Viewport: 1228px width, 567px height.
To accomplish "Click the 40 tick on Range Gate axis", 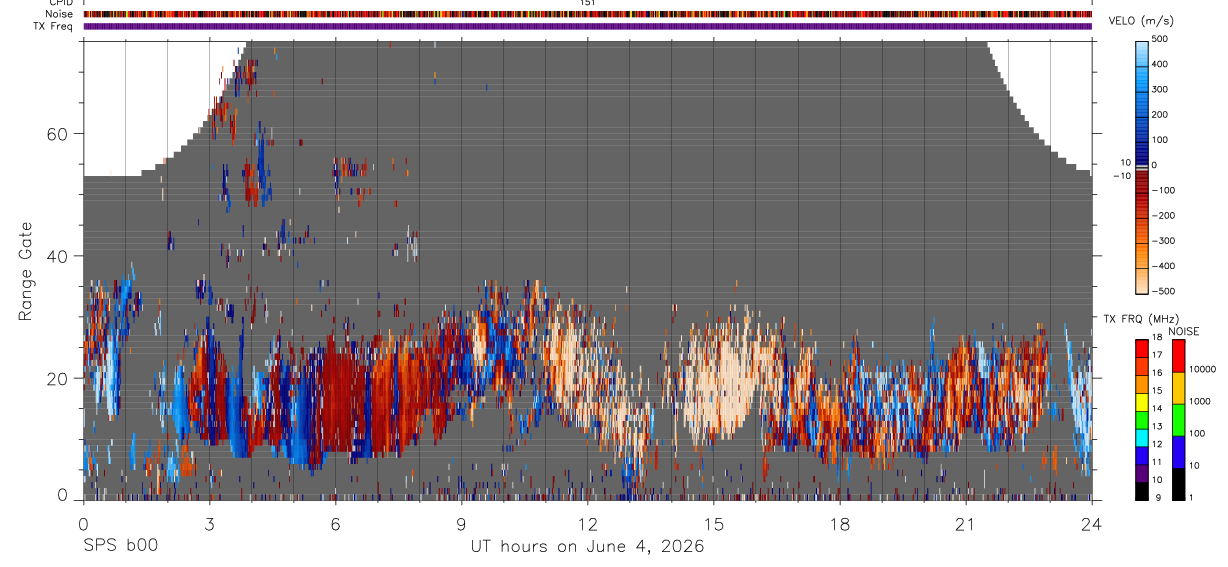I will 57,256.
